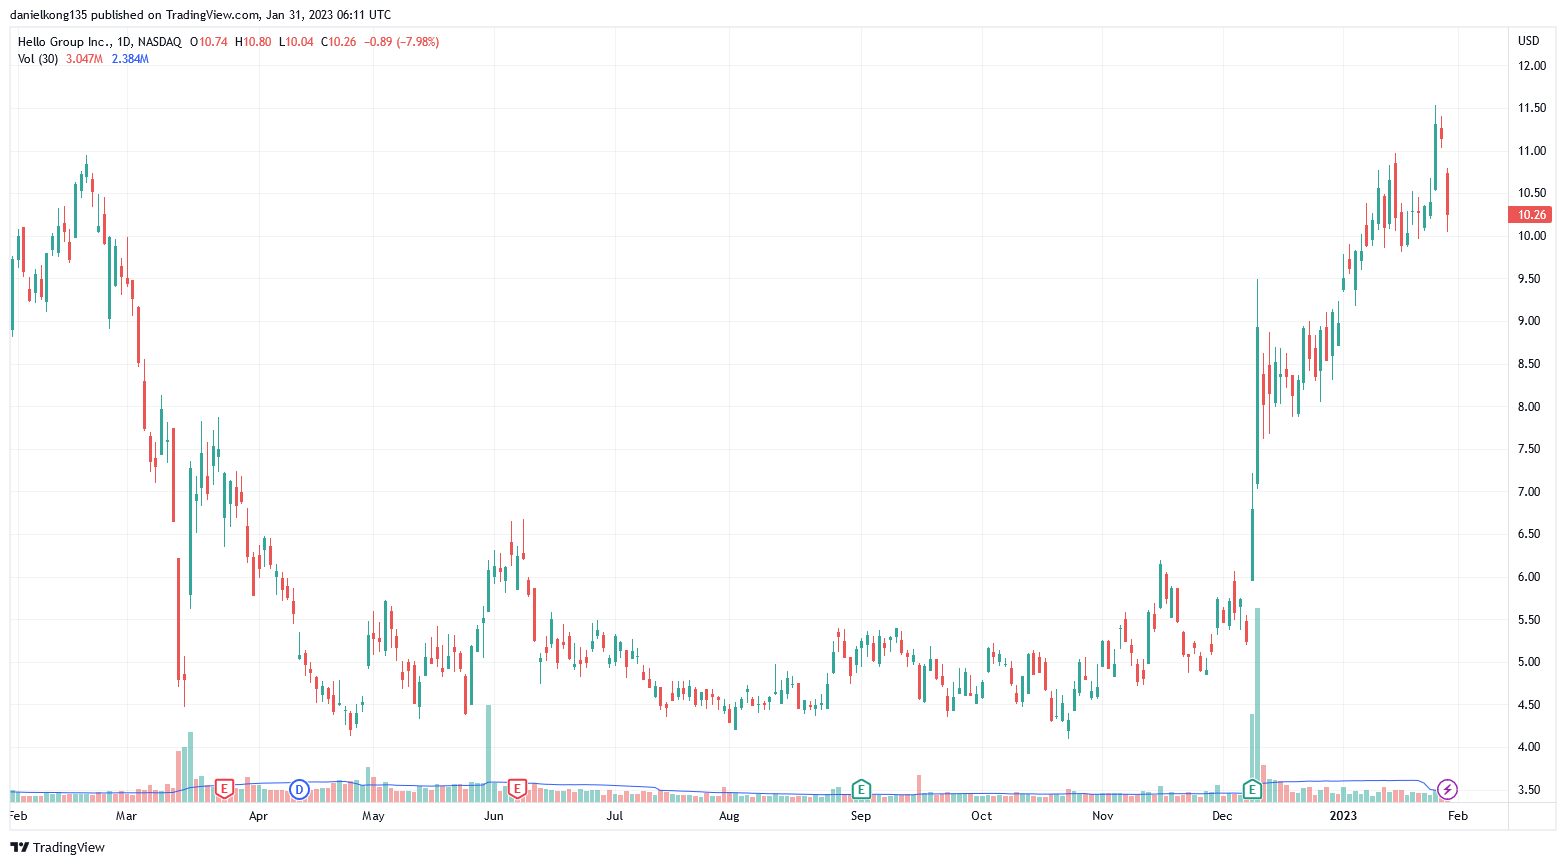Click the USD currency label

pos(1528,41)
